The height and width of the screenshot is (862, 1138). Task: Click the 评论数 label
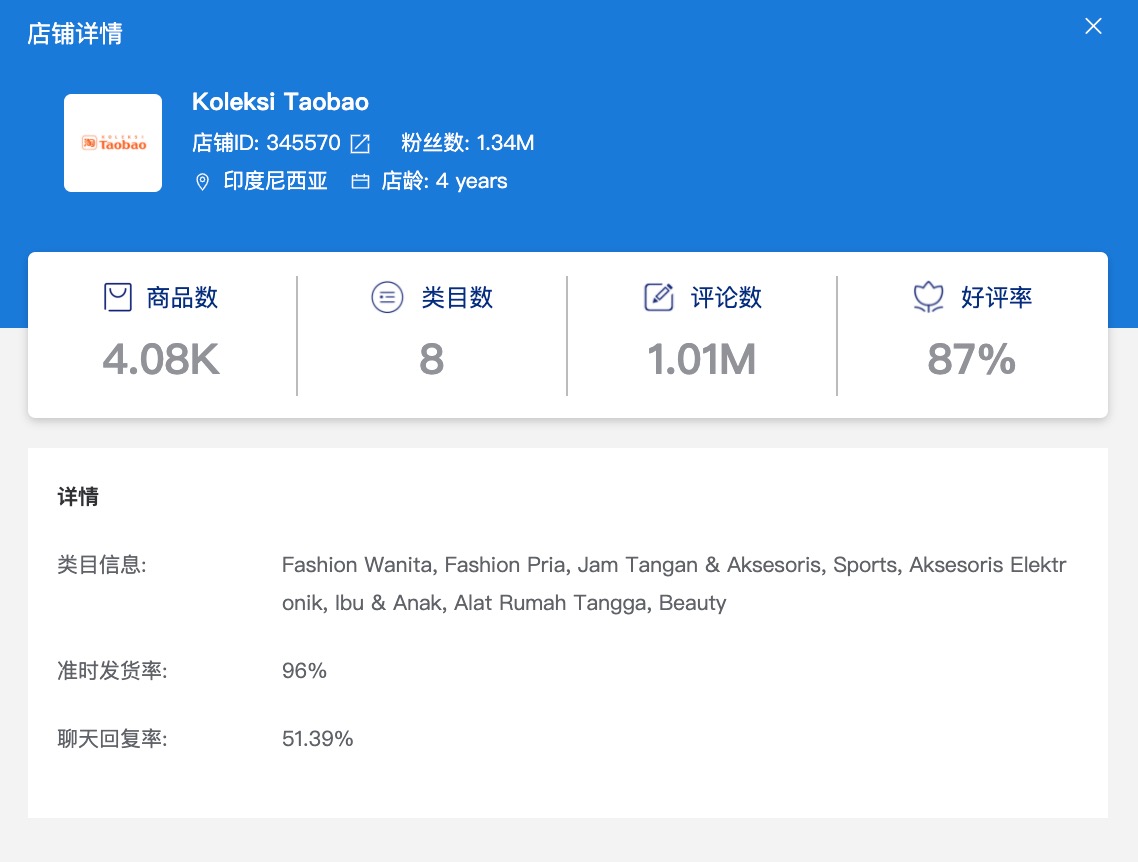click(726, 297)
